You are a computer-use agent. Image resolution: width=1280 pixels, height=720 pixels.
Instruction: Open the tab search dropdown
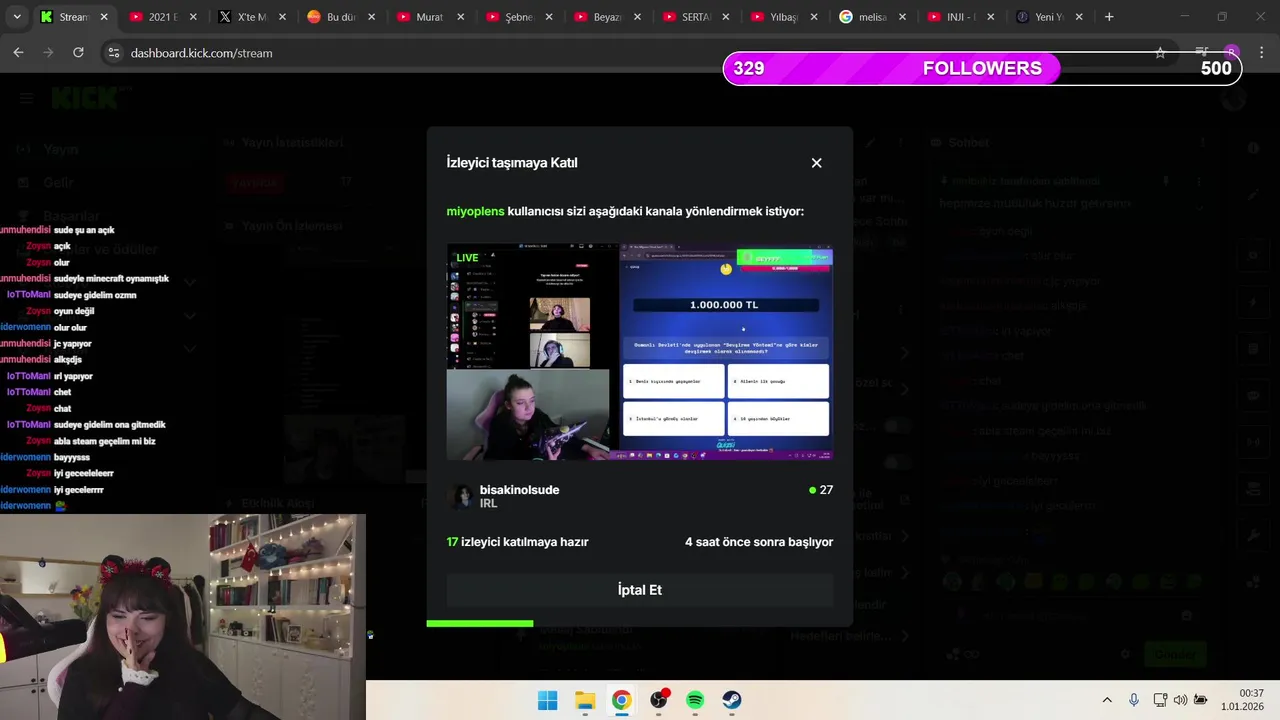(x=16, y=17)
